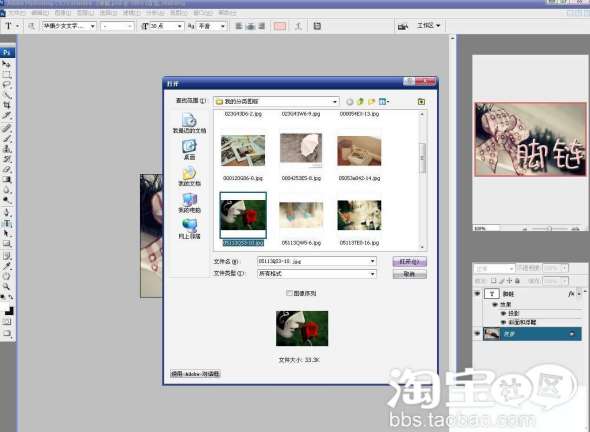Open the 文件类型 format dropdown

[x=373, y=274]
